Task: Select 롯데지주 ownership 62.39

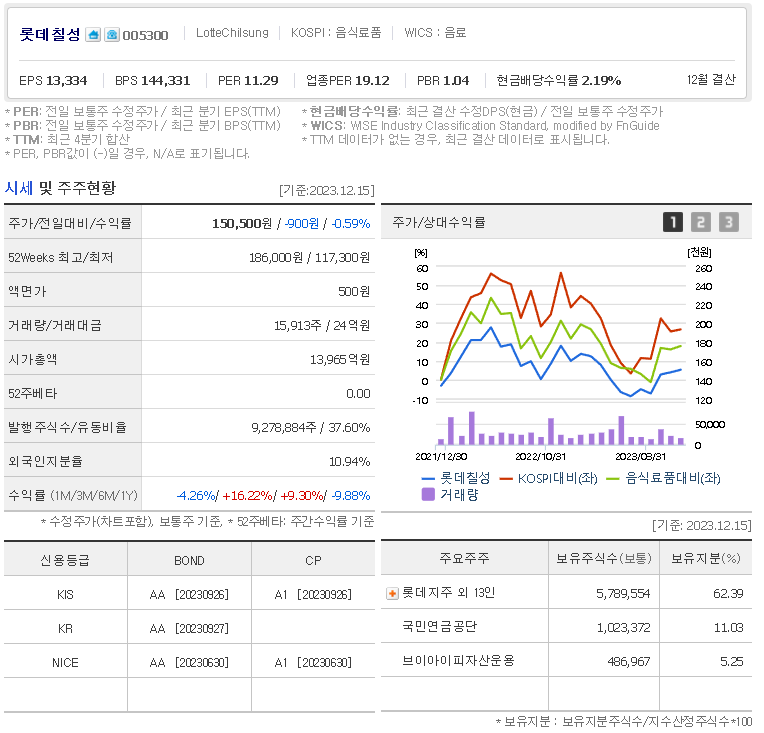Action: (728, 594)
